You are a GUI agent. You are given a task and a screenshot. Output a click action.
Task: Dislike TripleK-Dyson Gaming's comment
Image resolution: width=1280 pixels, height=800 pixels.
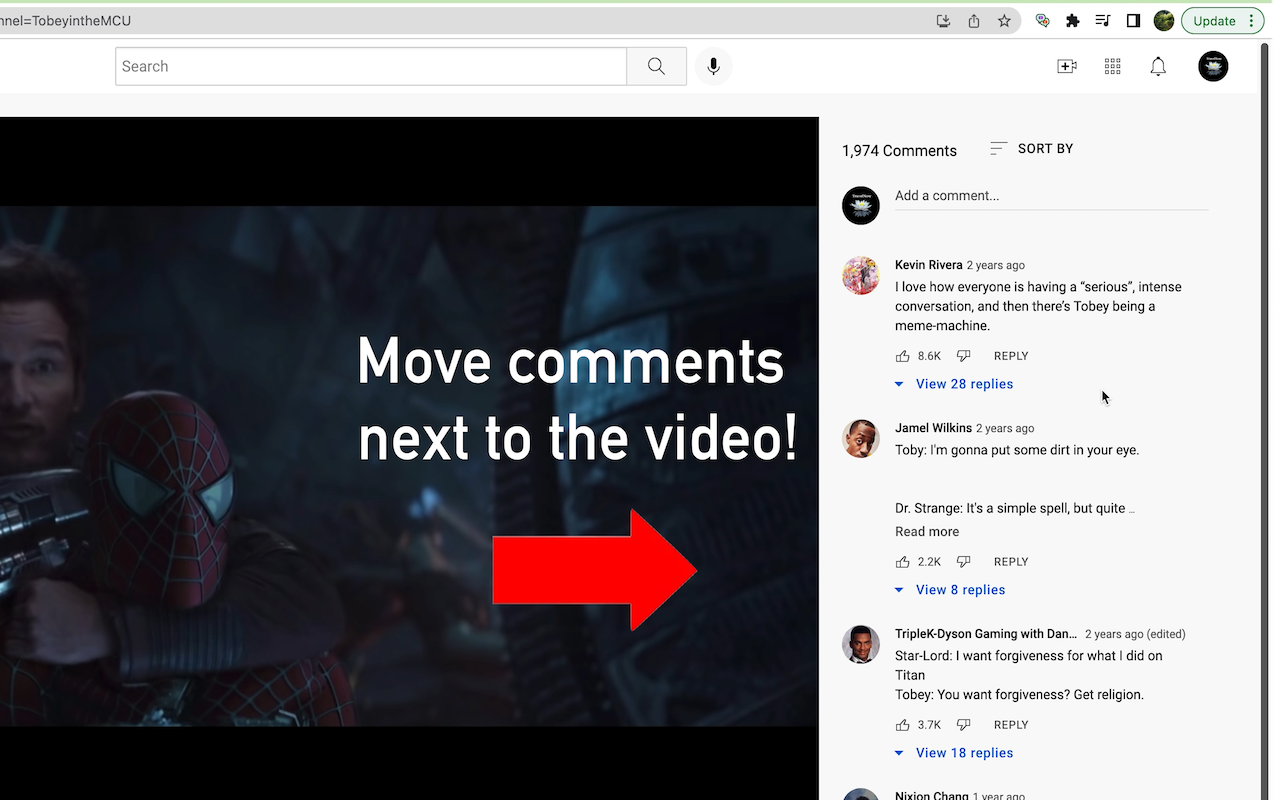(964, 725)
